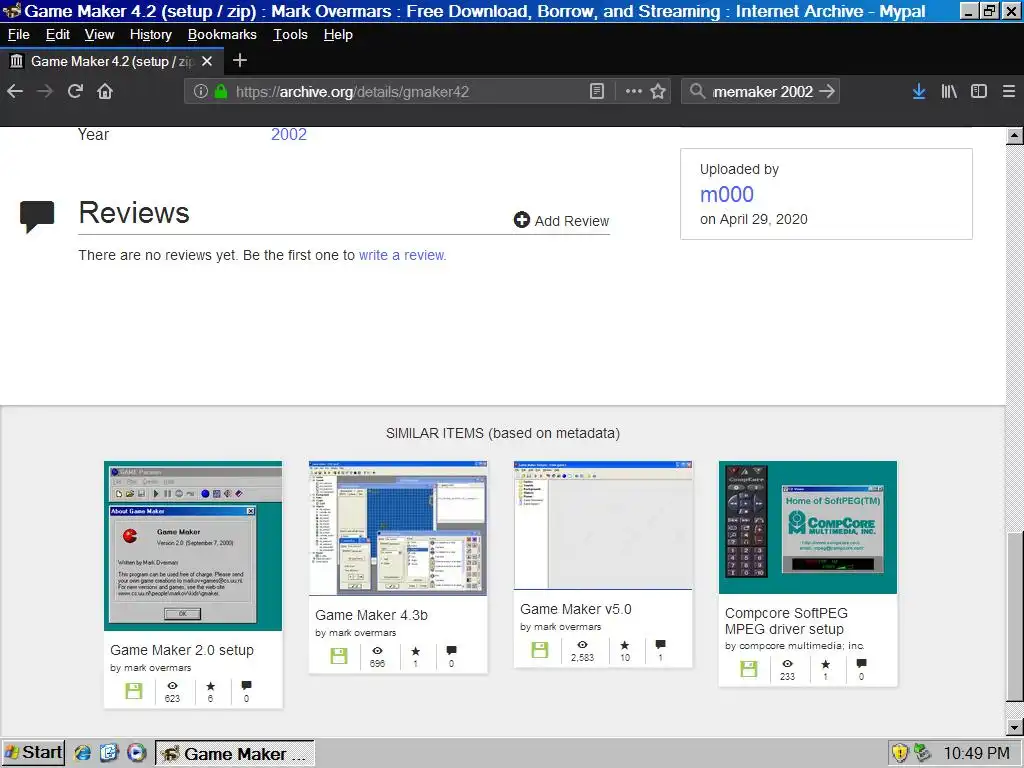Open the View menu

pos(99,35)
